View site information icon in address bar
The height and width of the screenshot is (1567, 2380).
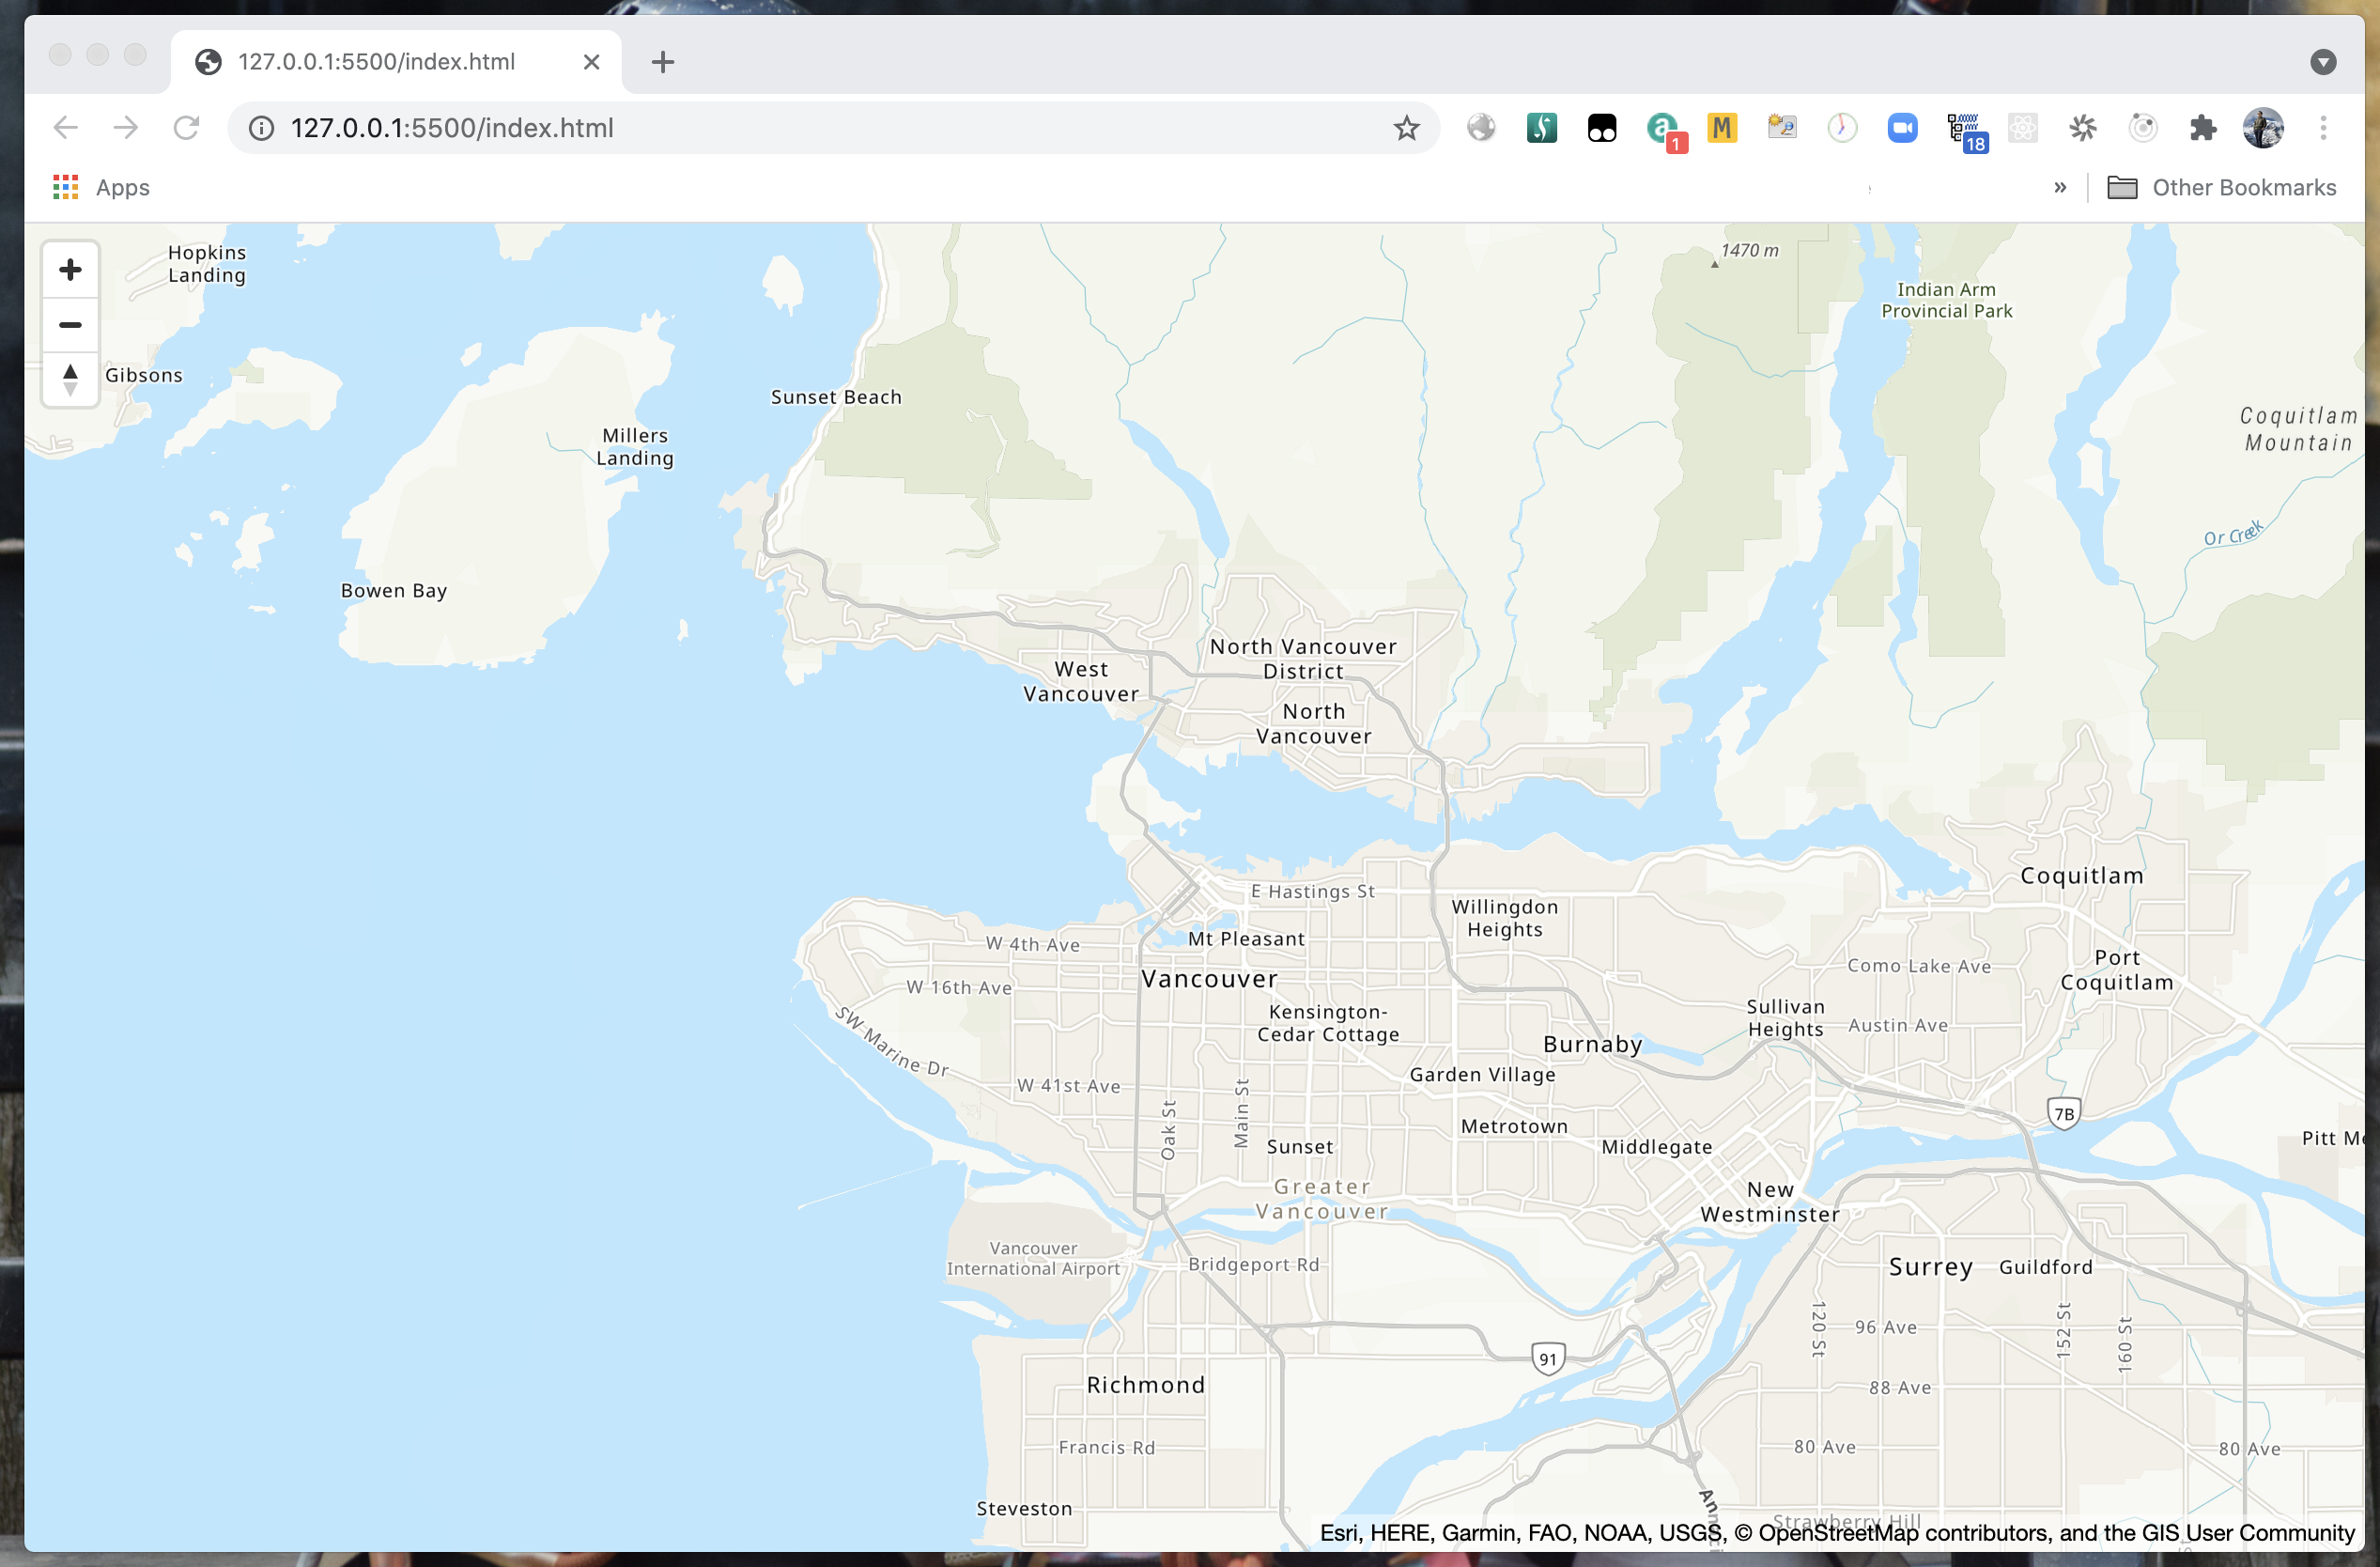pos(262,128)
